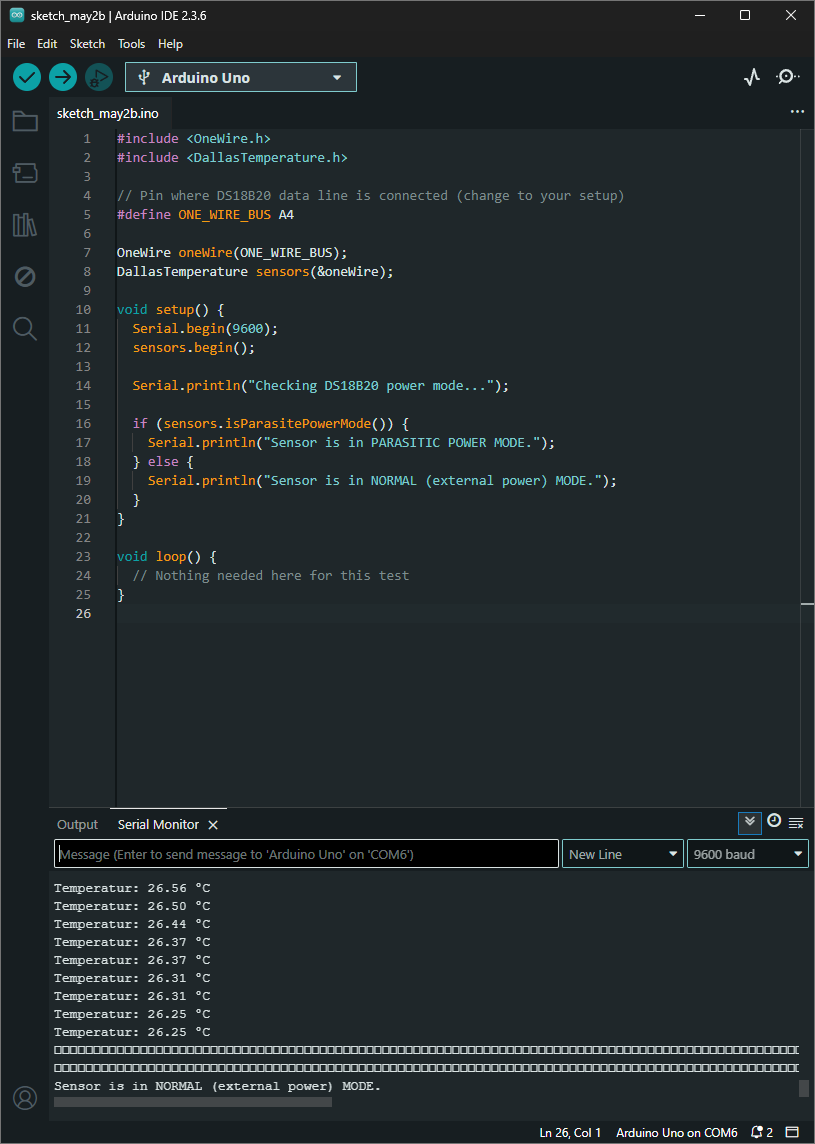Click the Verify checkmark button
Image resolution: width=815 pixels, height=1144 pixels.
click(27, 77)
